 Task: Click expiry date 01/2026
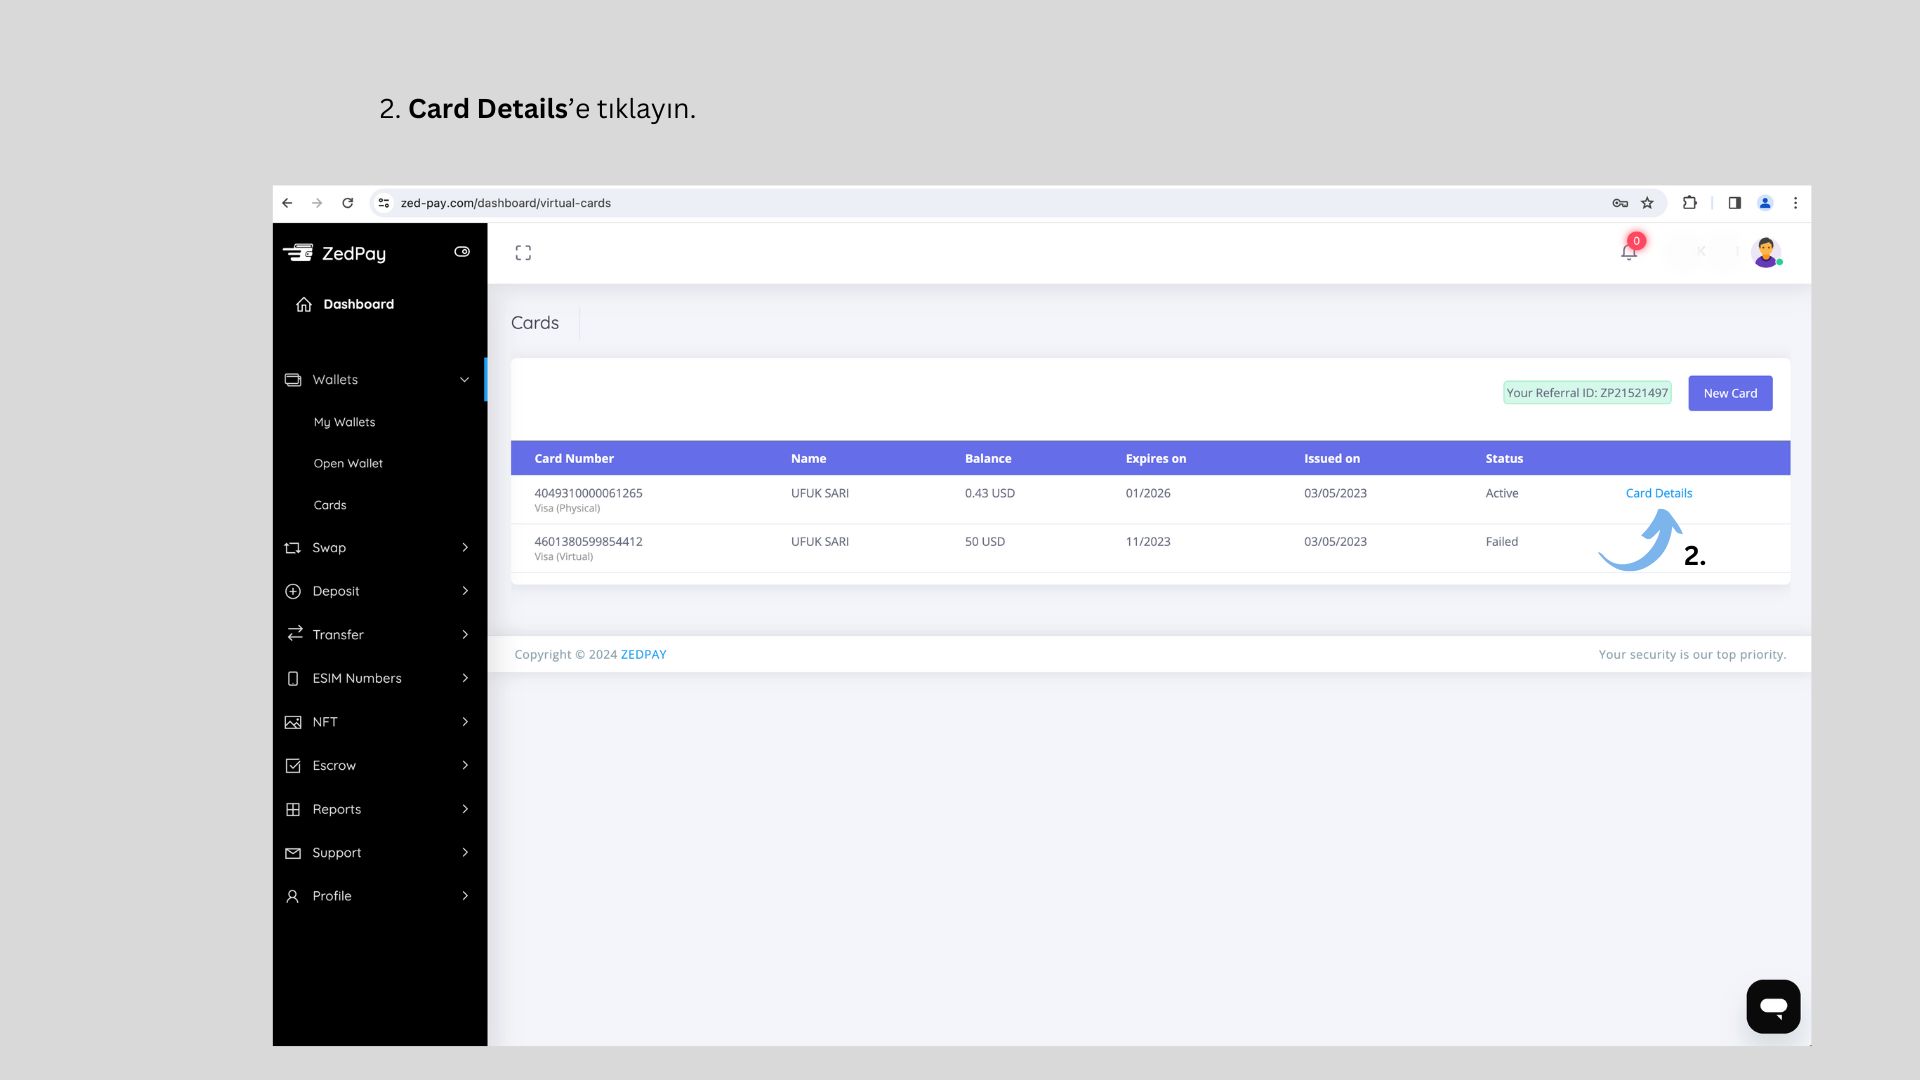[1148, 493]
